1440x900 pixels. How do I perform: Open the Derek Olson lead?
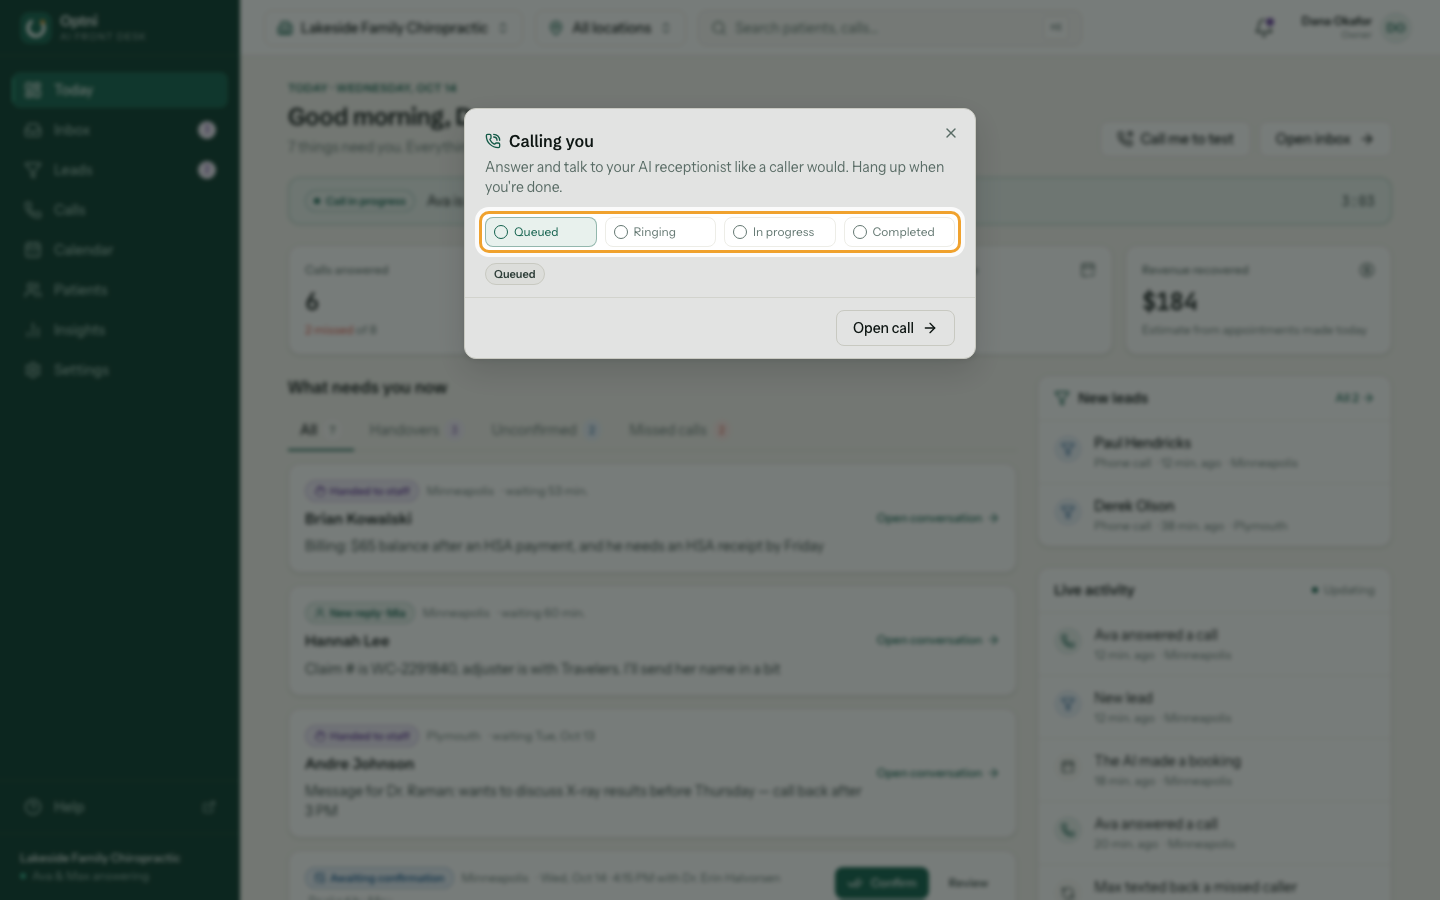1214,515
